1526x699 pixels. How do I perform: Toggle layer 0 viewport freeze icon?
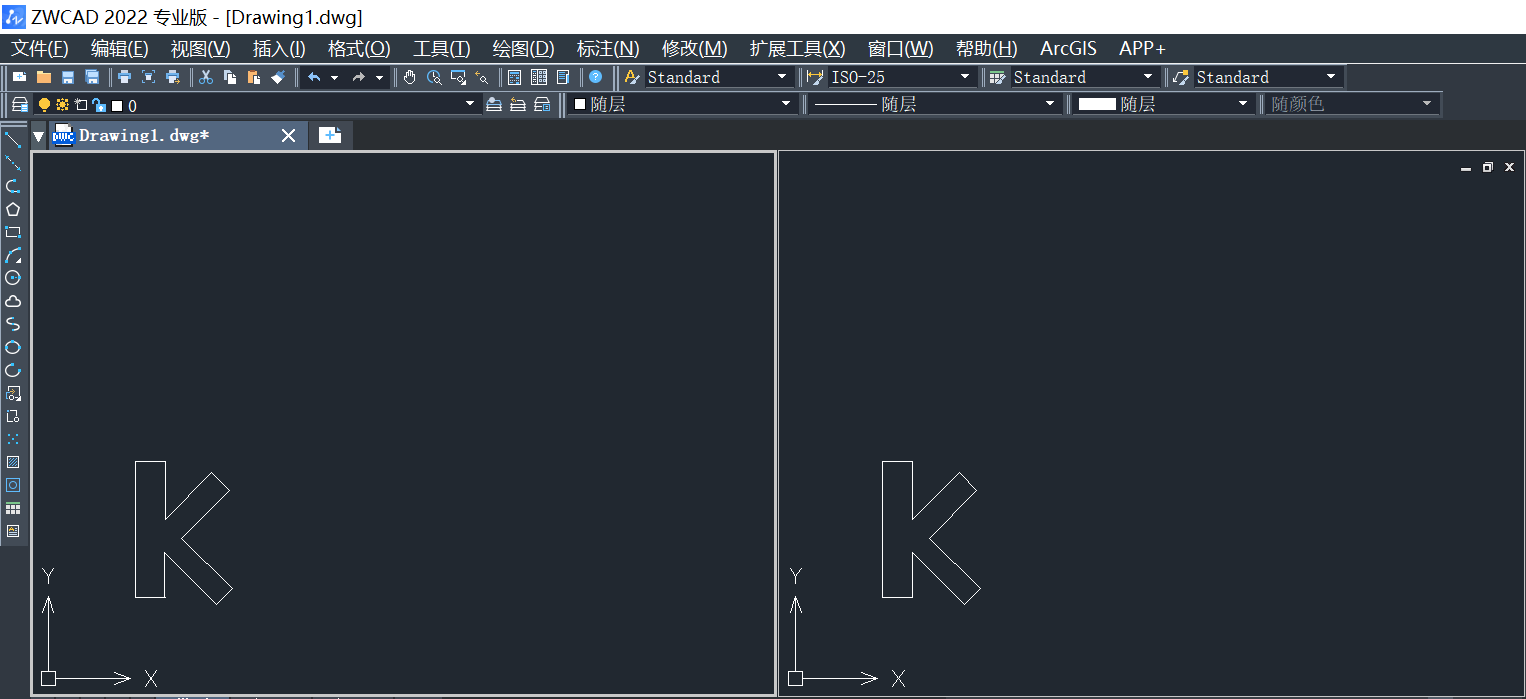[x=81, y=104]
